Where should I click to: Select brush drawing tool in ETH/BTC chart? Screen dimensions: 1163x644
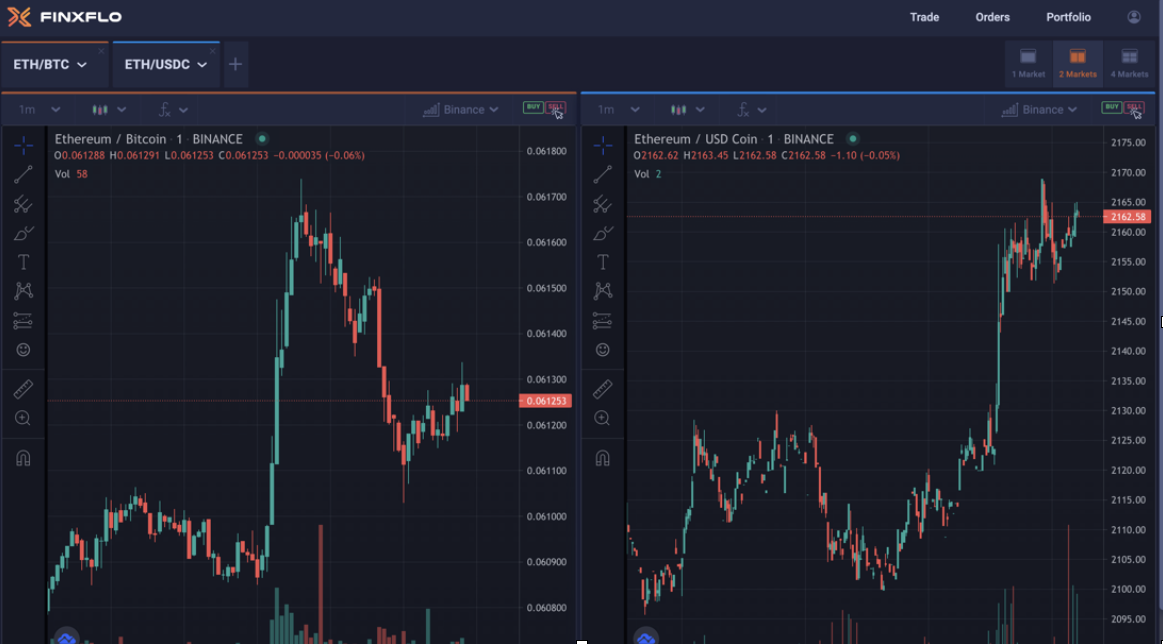23,233
